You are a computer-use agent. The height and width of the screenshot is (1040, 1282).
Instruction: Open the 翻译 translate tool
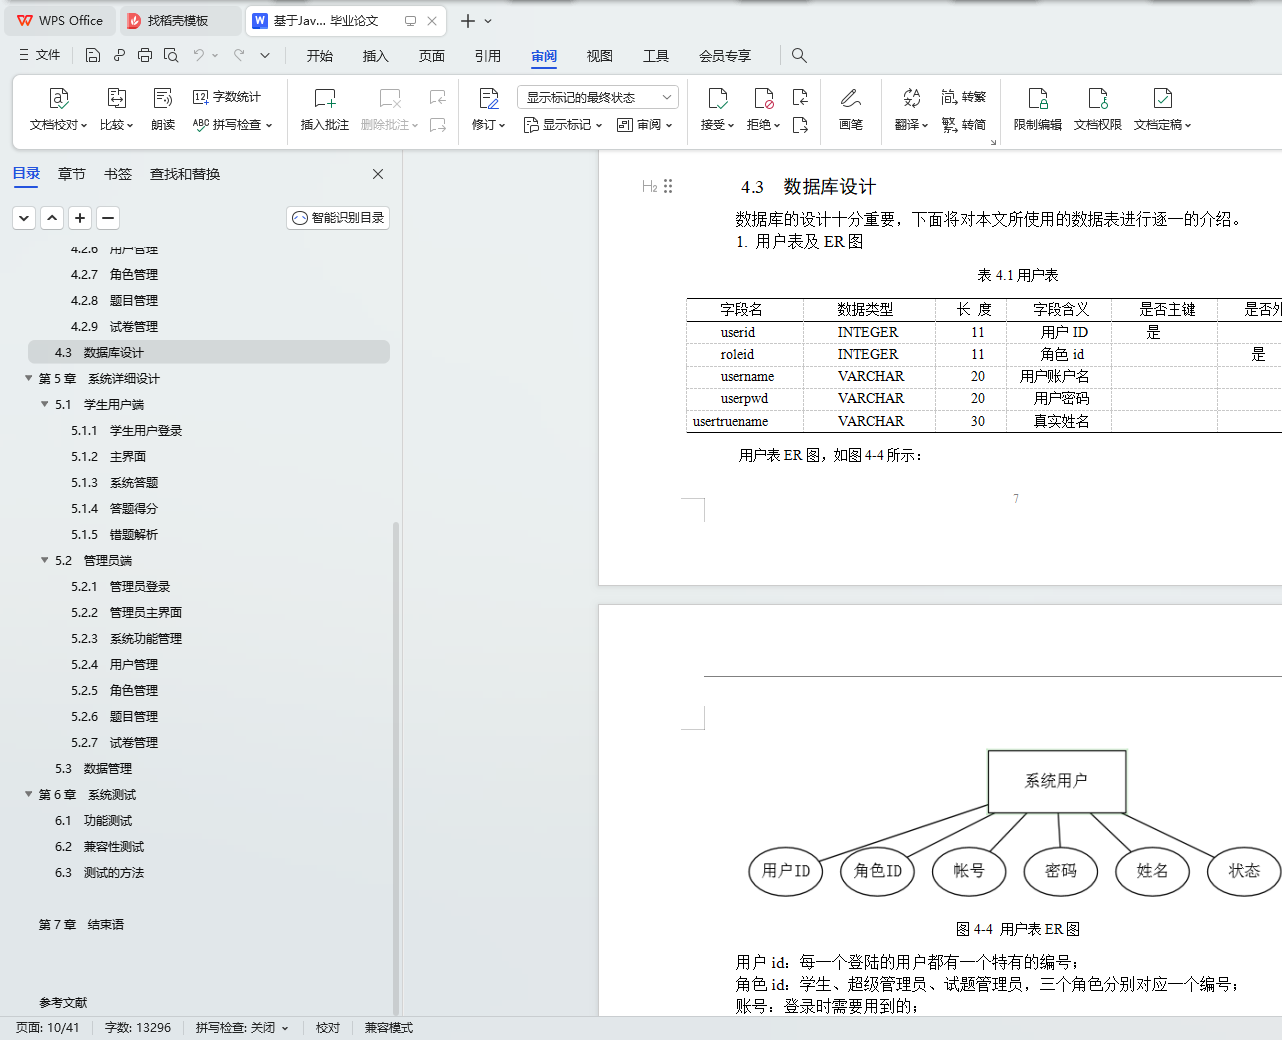click(911, 110)
